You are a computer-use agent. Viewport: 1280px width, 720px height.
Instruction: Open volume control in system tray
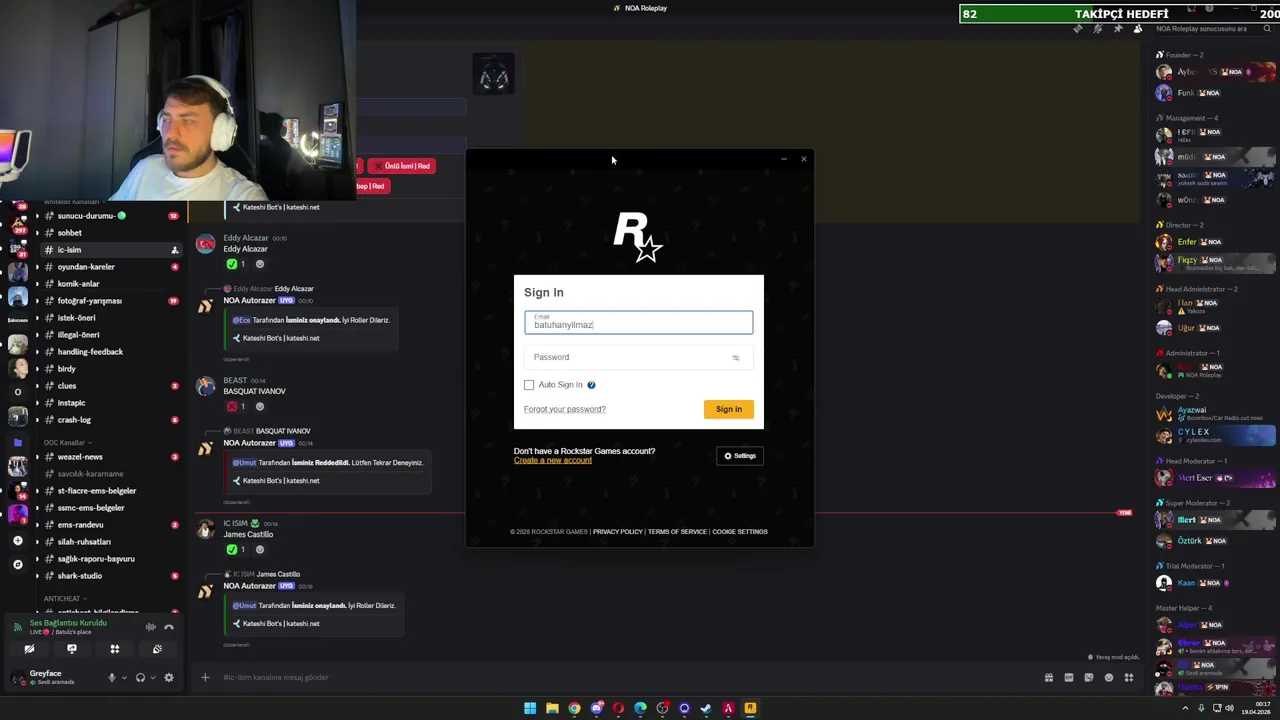click(x=1230, y=709)
